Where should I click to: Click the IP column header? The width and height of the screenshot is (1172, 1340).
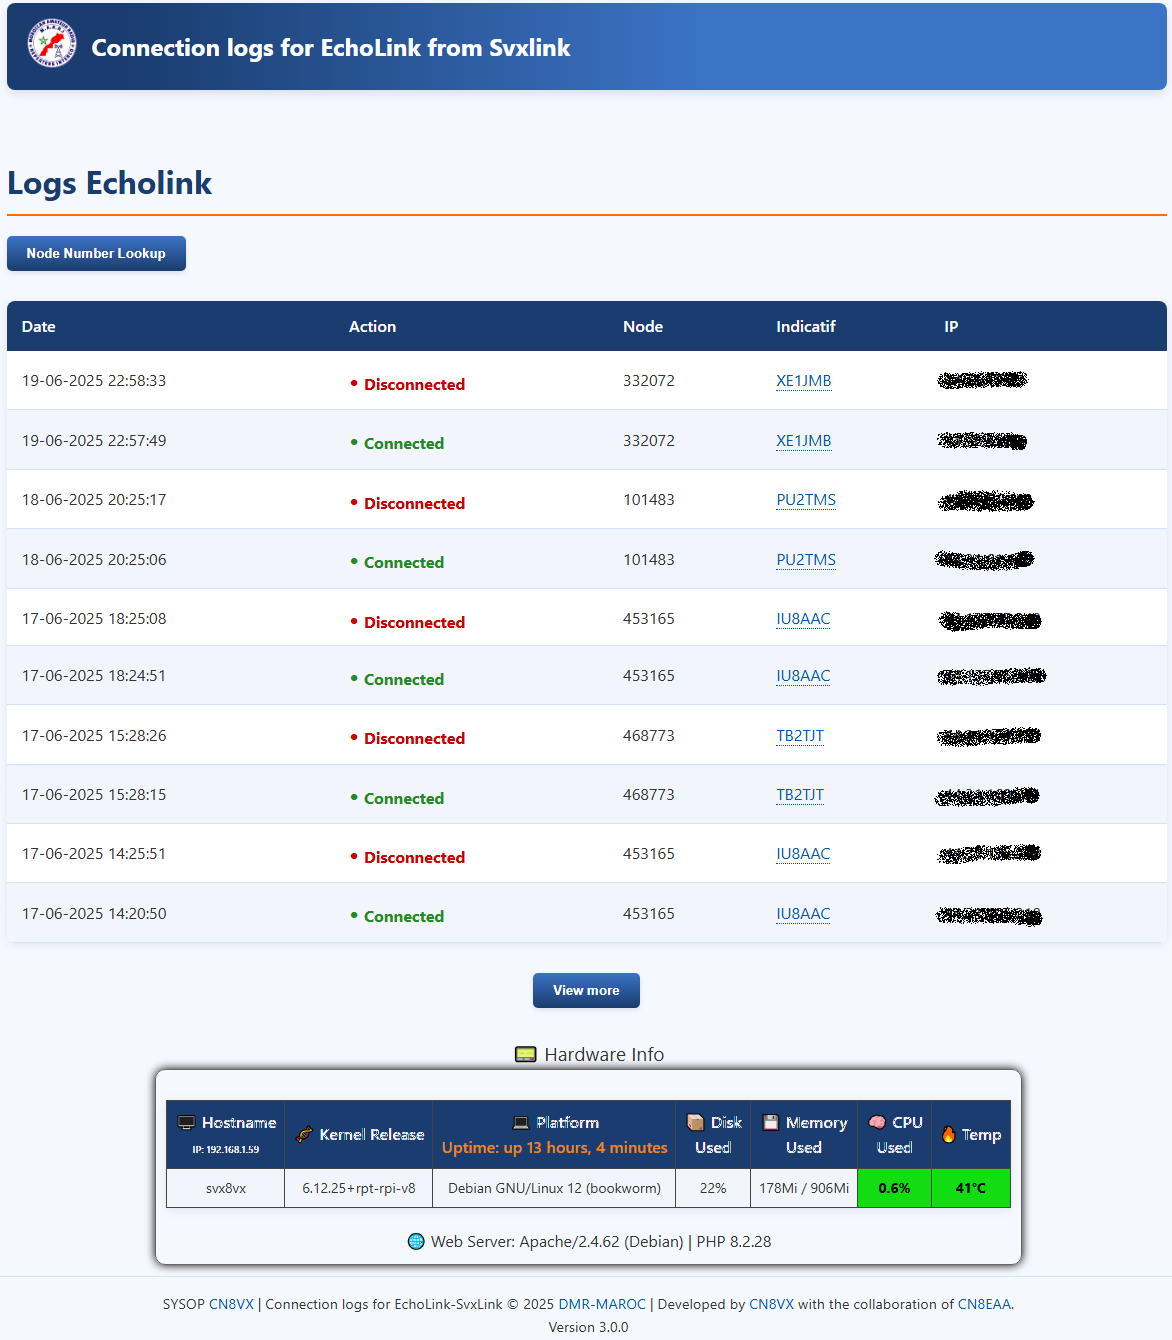pyautogui.click(x=951, y=327)
